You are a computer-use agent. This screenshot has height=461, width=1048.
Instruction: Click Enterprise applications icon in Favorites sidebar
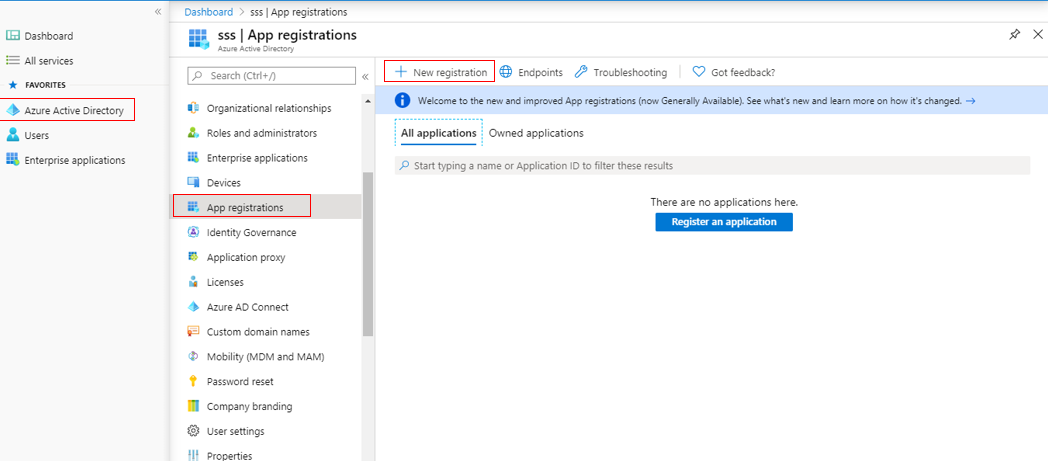[13, 160]
